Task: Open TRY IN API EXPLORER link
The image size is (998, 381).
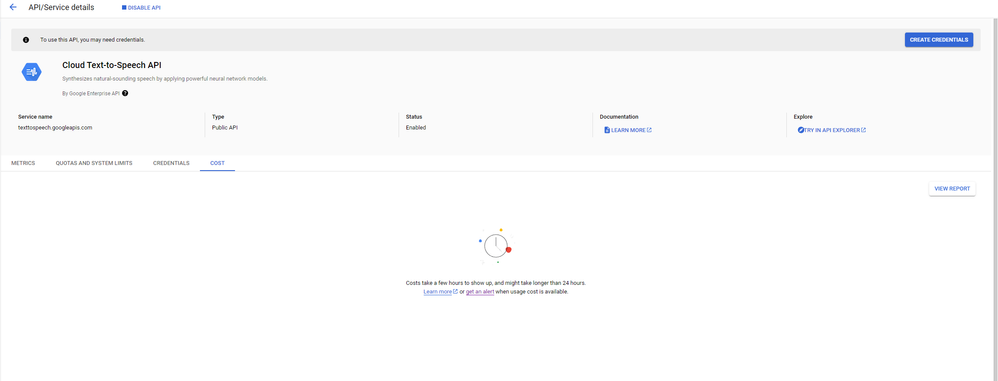Action: (x=831, y=130)
